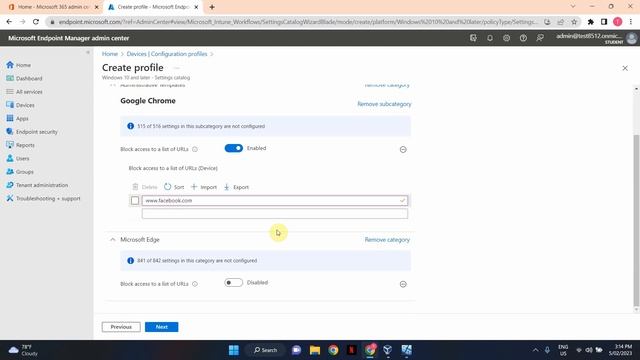640x360 pixels.
Task: Open Devices | Configuration profiles breadcrumb
Action: (167, 54)
